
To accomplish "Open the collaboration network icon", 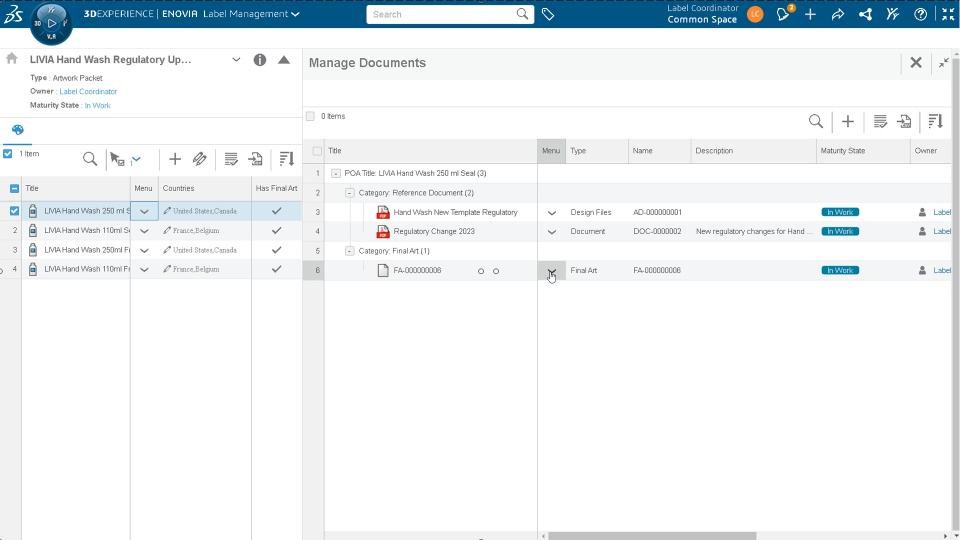I will coord(865,14).
